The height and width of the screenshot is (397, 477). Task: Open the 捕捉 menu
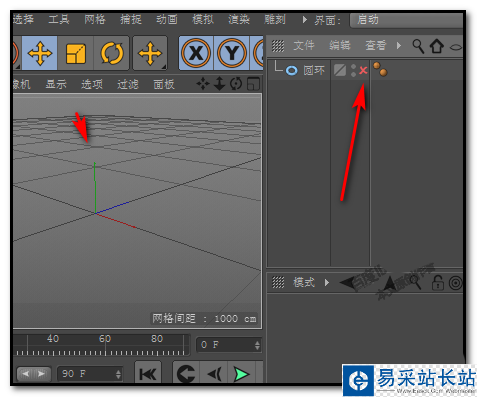point(131,19)
